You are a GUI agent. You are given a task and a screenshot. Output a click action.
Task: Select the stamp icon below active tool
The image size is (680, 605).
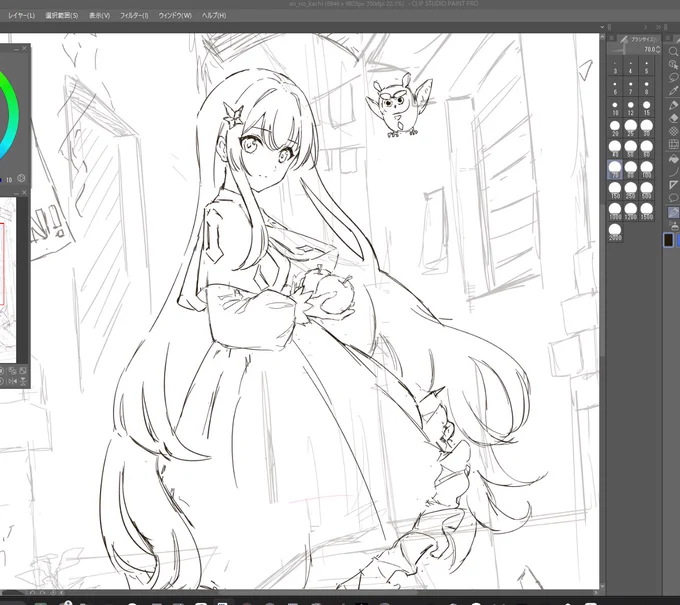coord(674,226)
